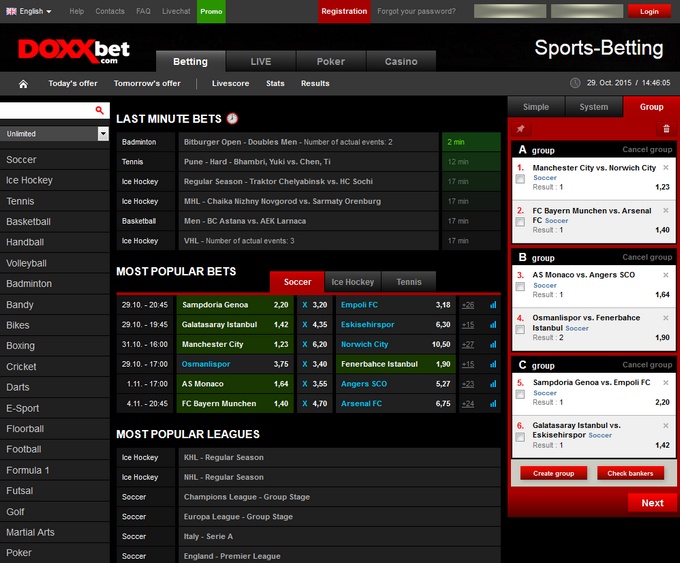The width and height of the screenshot is (680, 563).
Task: Click Last Minute Bets clock icon
Action: click(x=232, y=118)
